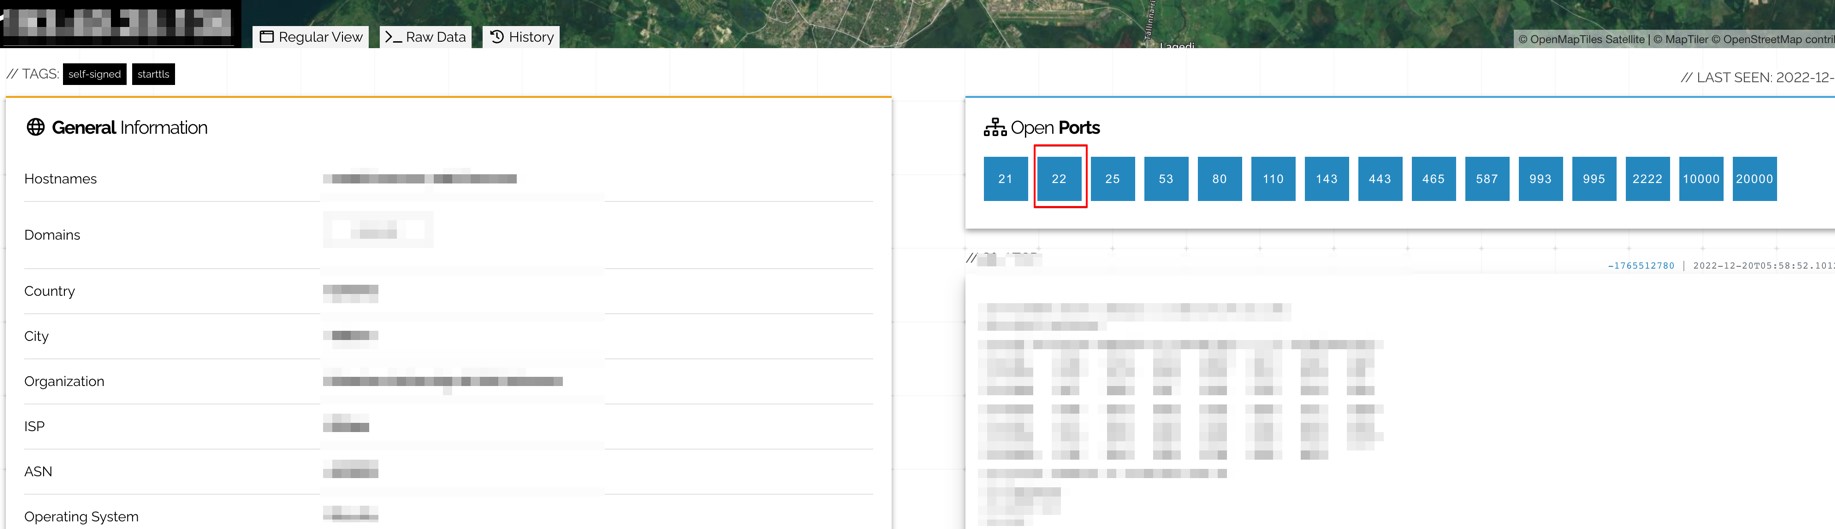Screen dimensions: 1835x529
Task: Click the Operating System label
Action: (x=81, y=517)
